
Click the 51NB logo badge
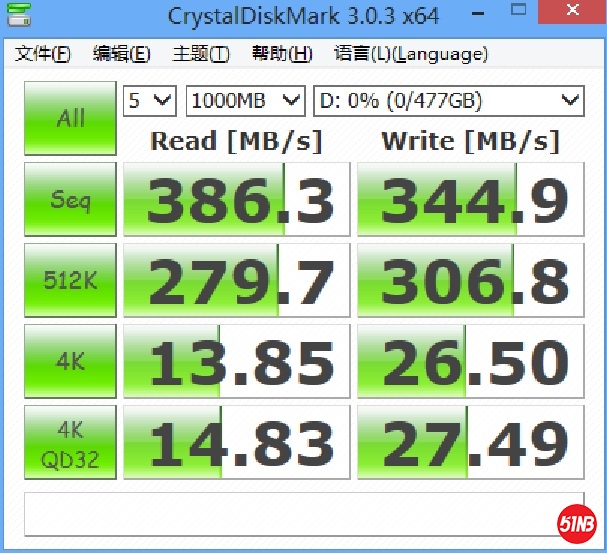577,522
